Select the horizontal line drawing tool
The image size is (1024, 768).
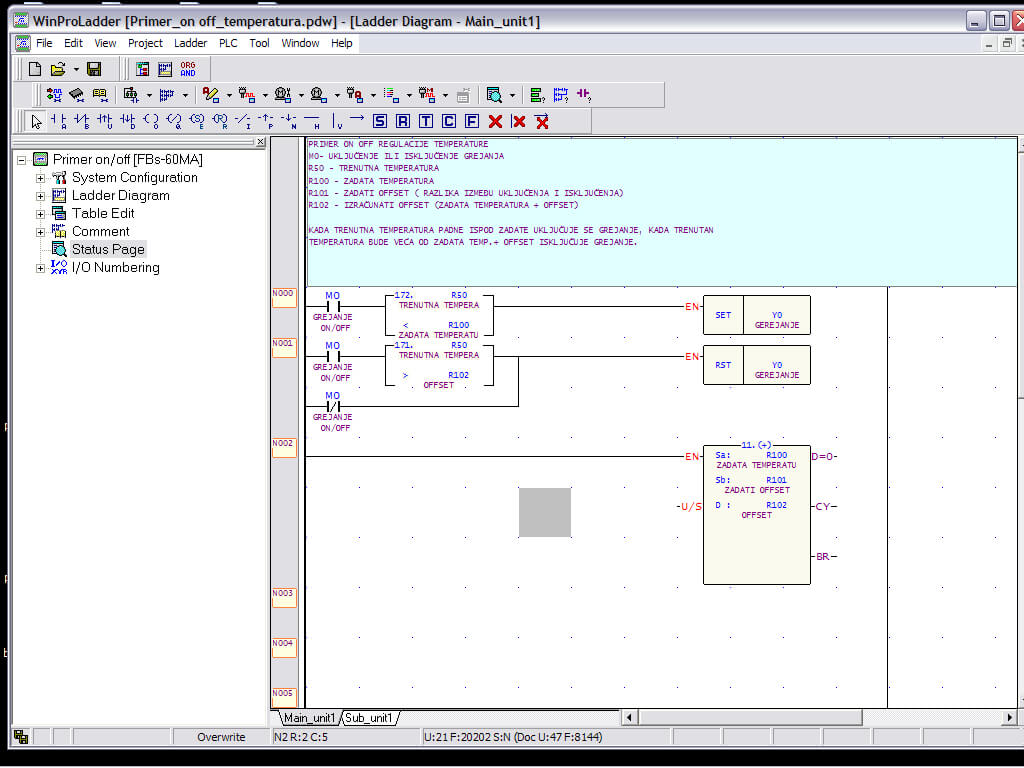(311, 121)
